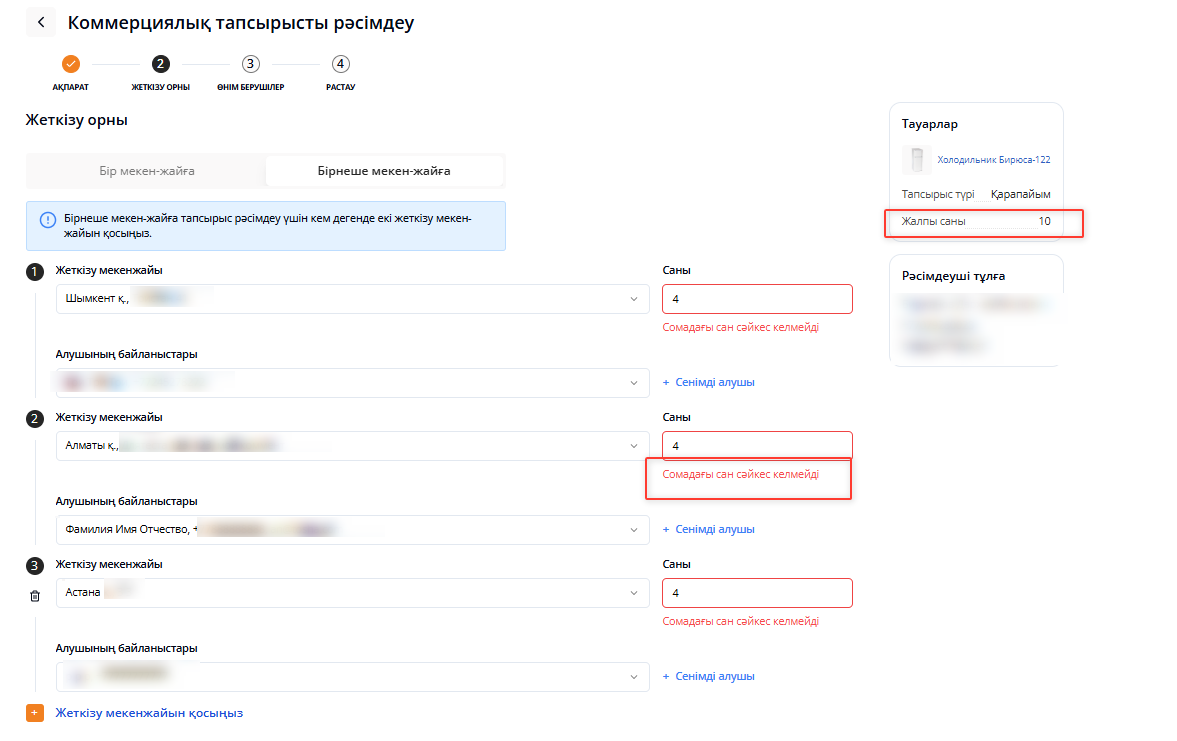Click the blue info icon in notice
Viewport: 1177px width, 741px height.
tap(47, 219)
